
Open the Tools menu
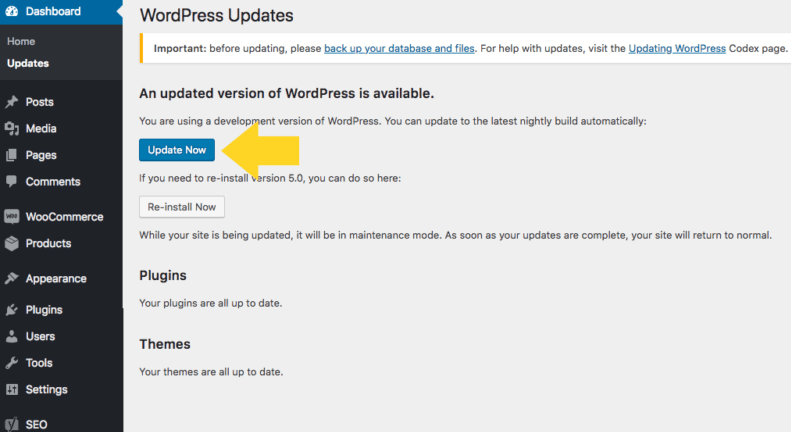(39, 363)
